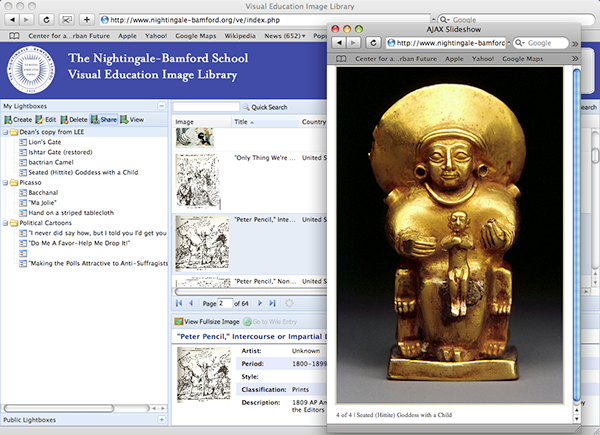Click the View lightbox button
600x435 pixels.
coord(132,120)
